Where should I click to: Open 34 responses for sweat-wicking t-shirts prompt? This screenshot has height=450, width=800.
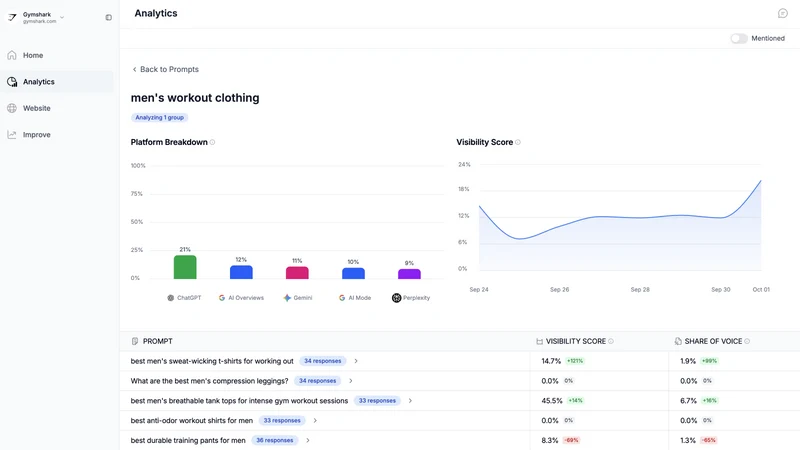coord(322,361)
